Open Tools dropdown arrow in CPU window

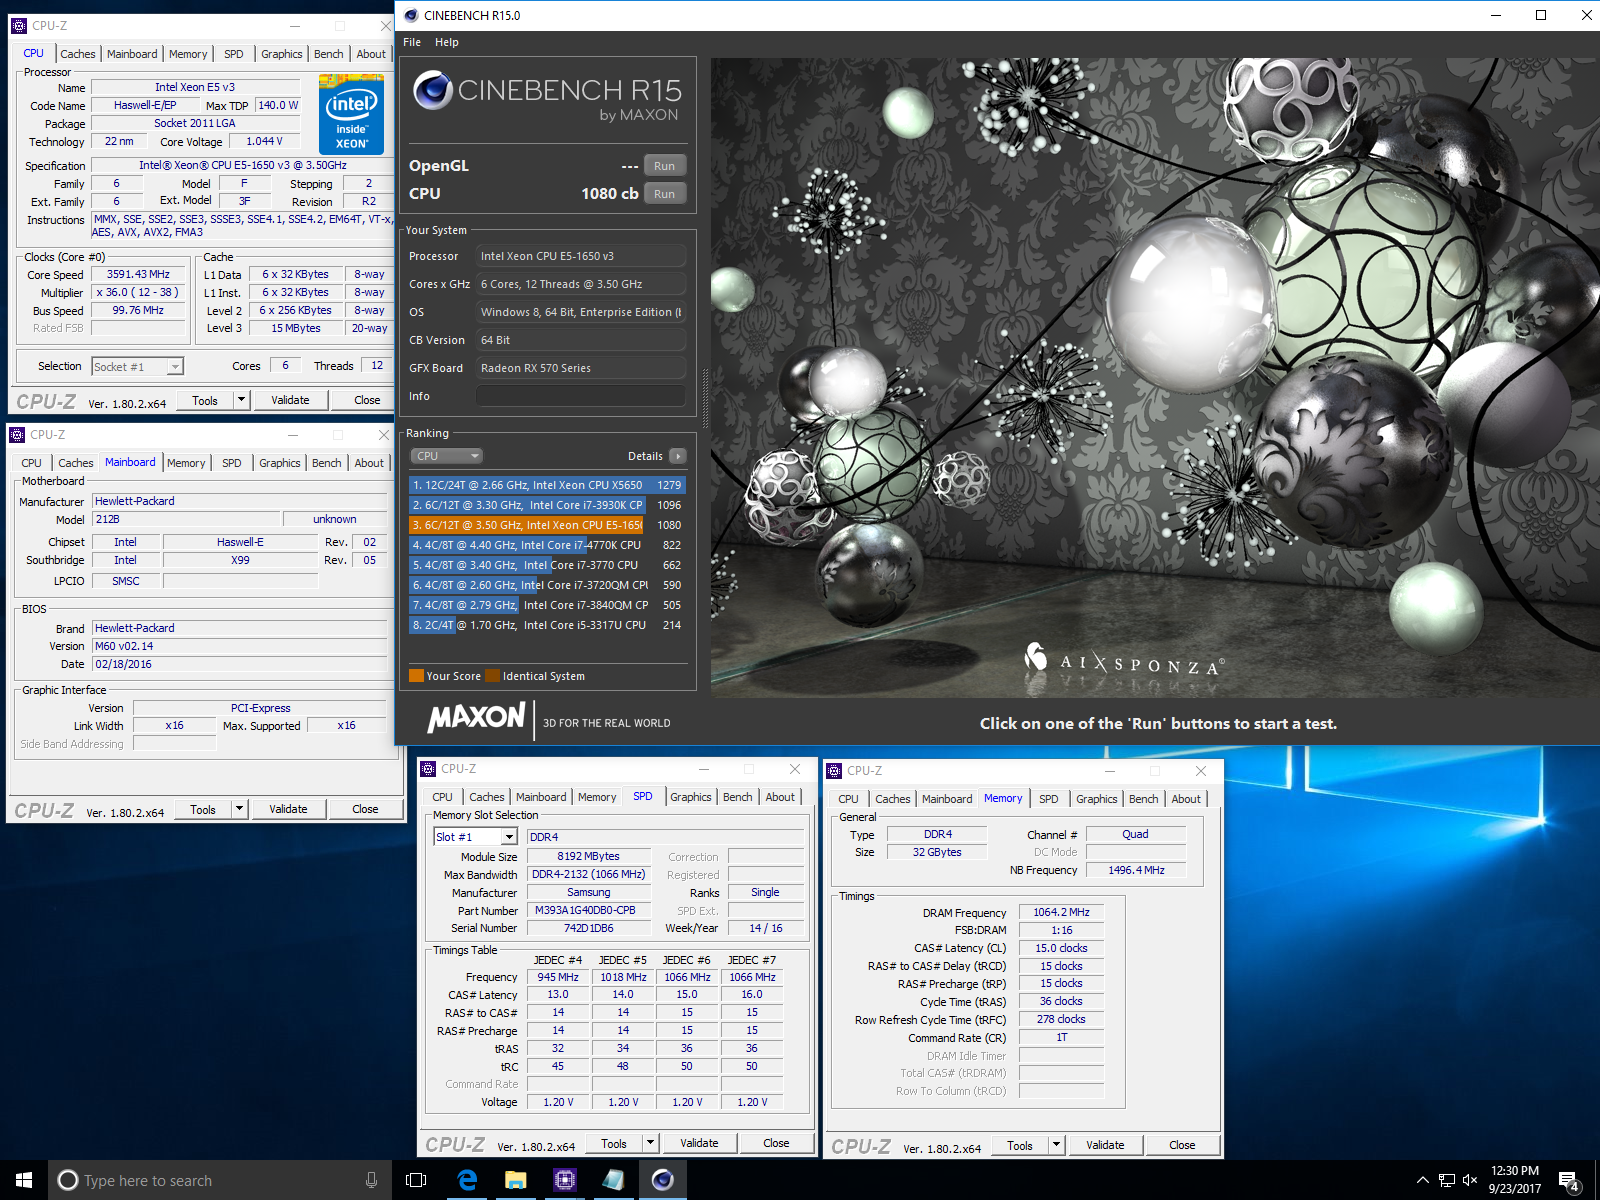pos(241,400)
